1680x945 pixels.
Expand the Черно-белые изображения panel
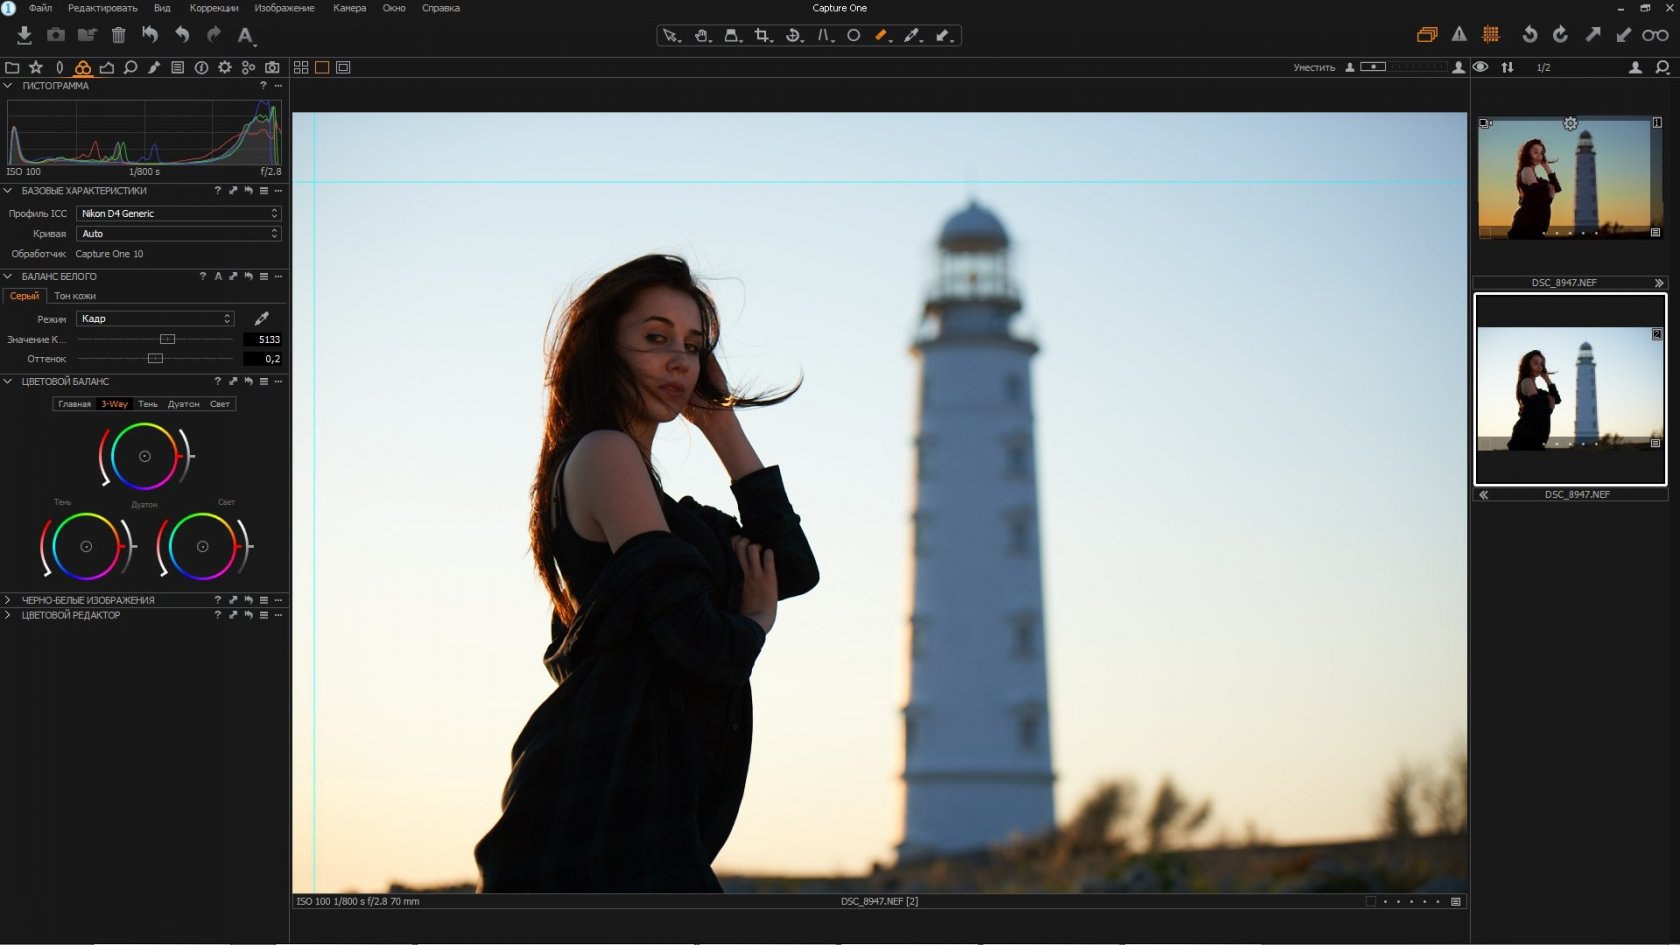tap(8, 600)
